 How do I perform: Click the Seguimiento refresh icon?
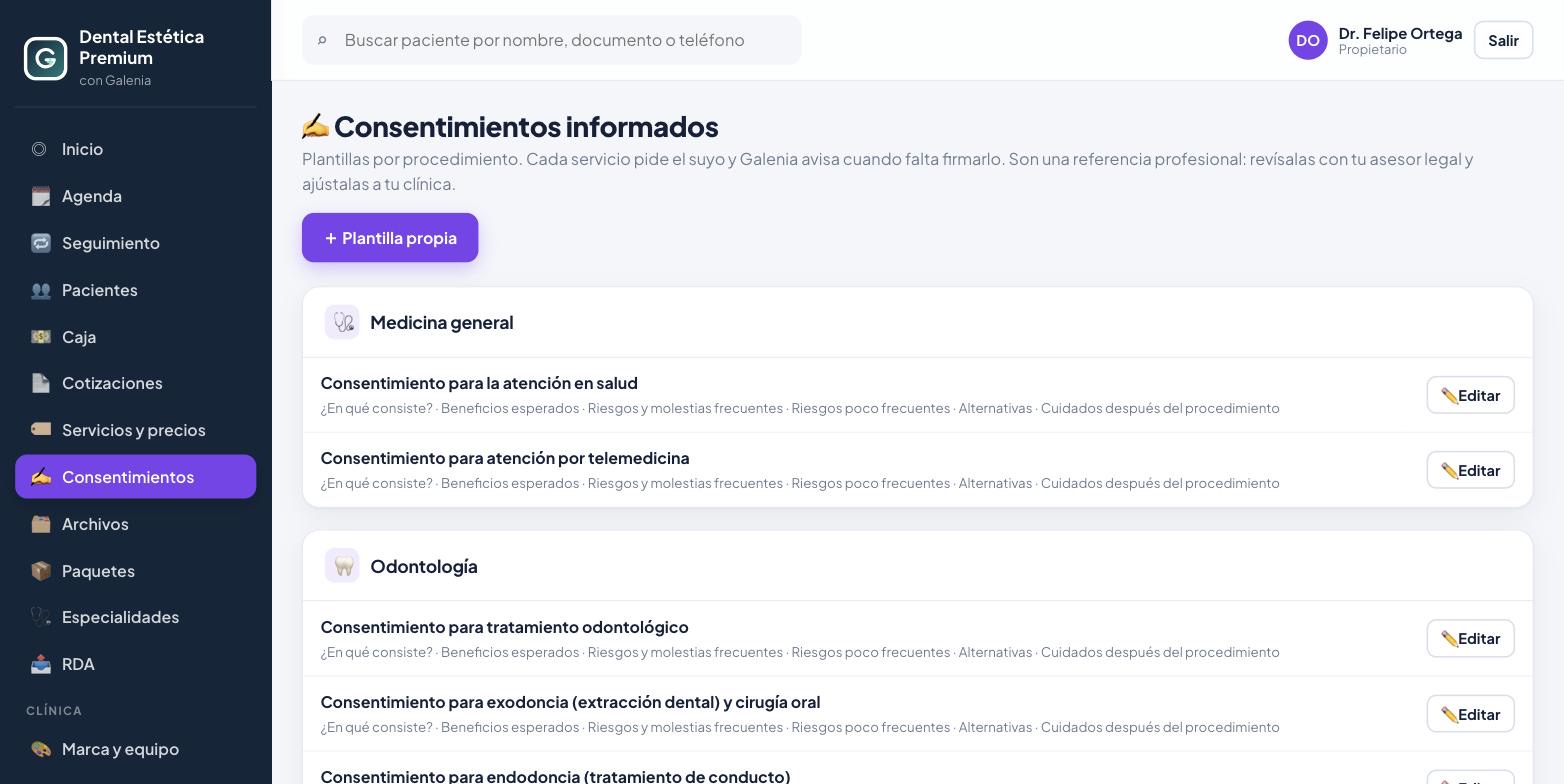(x=40, y=243)
